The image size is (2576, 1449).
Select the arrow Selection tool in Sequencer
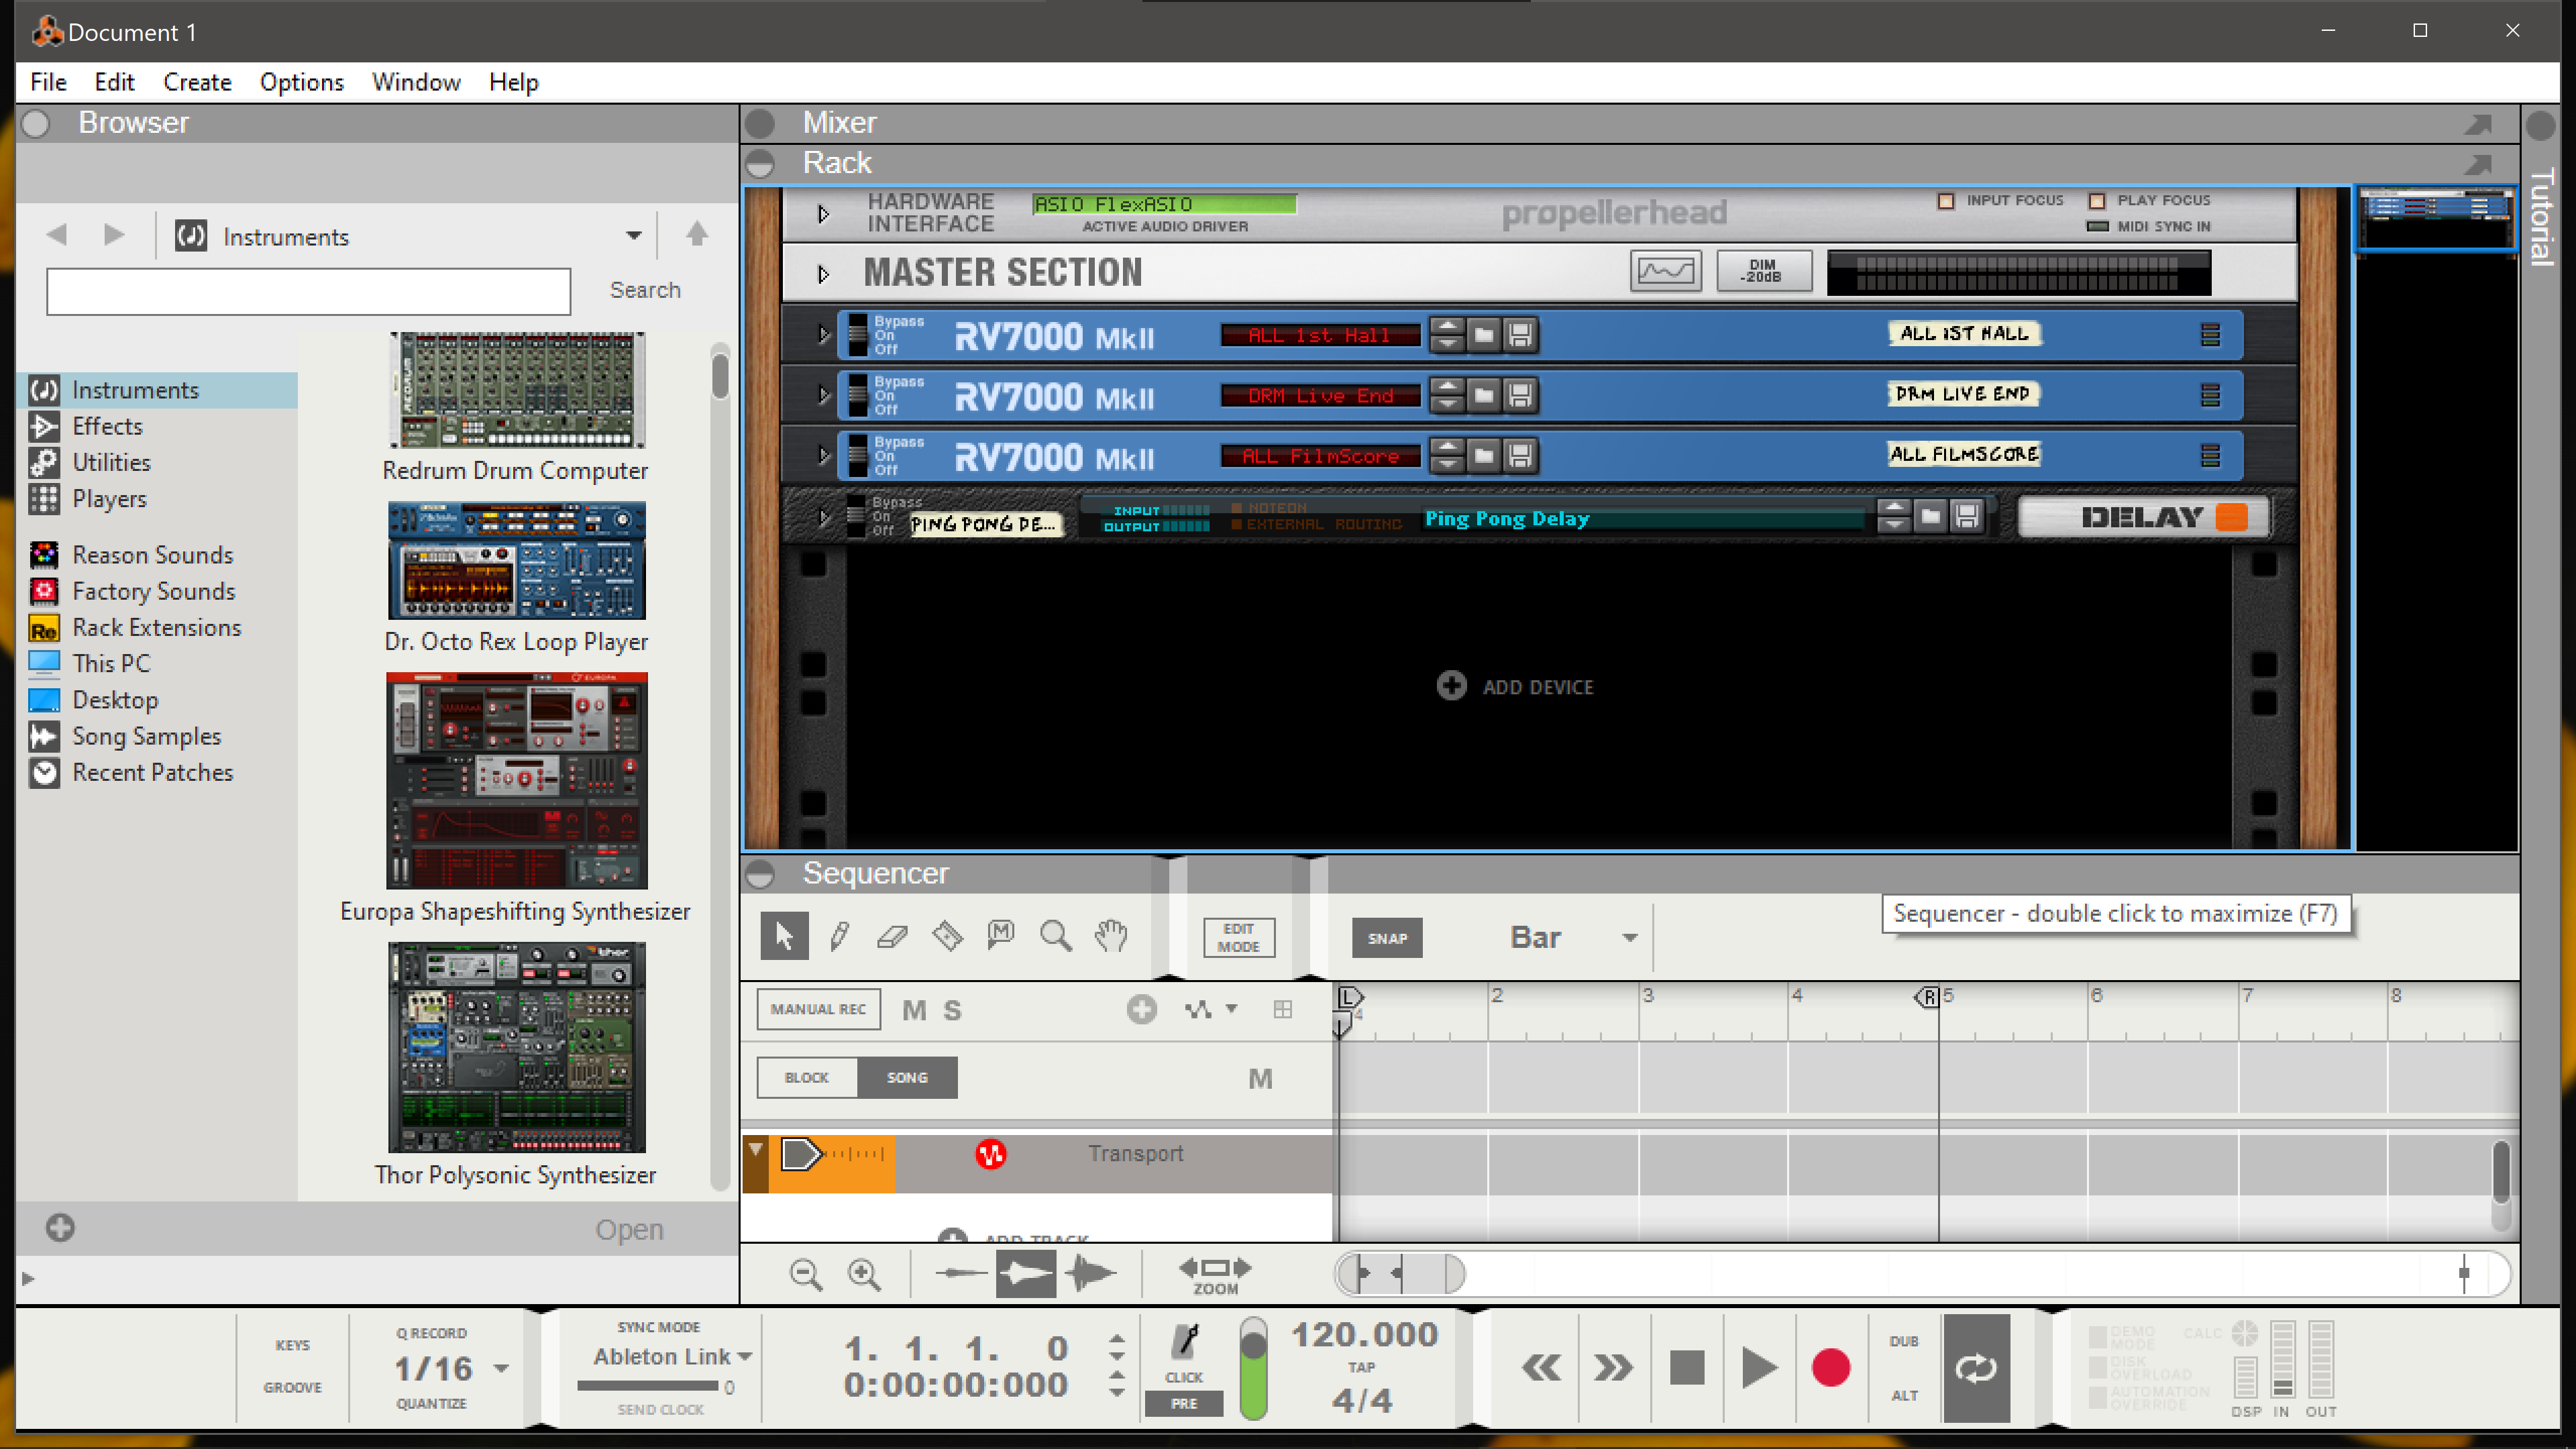click(x=784, y=936)
